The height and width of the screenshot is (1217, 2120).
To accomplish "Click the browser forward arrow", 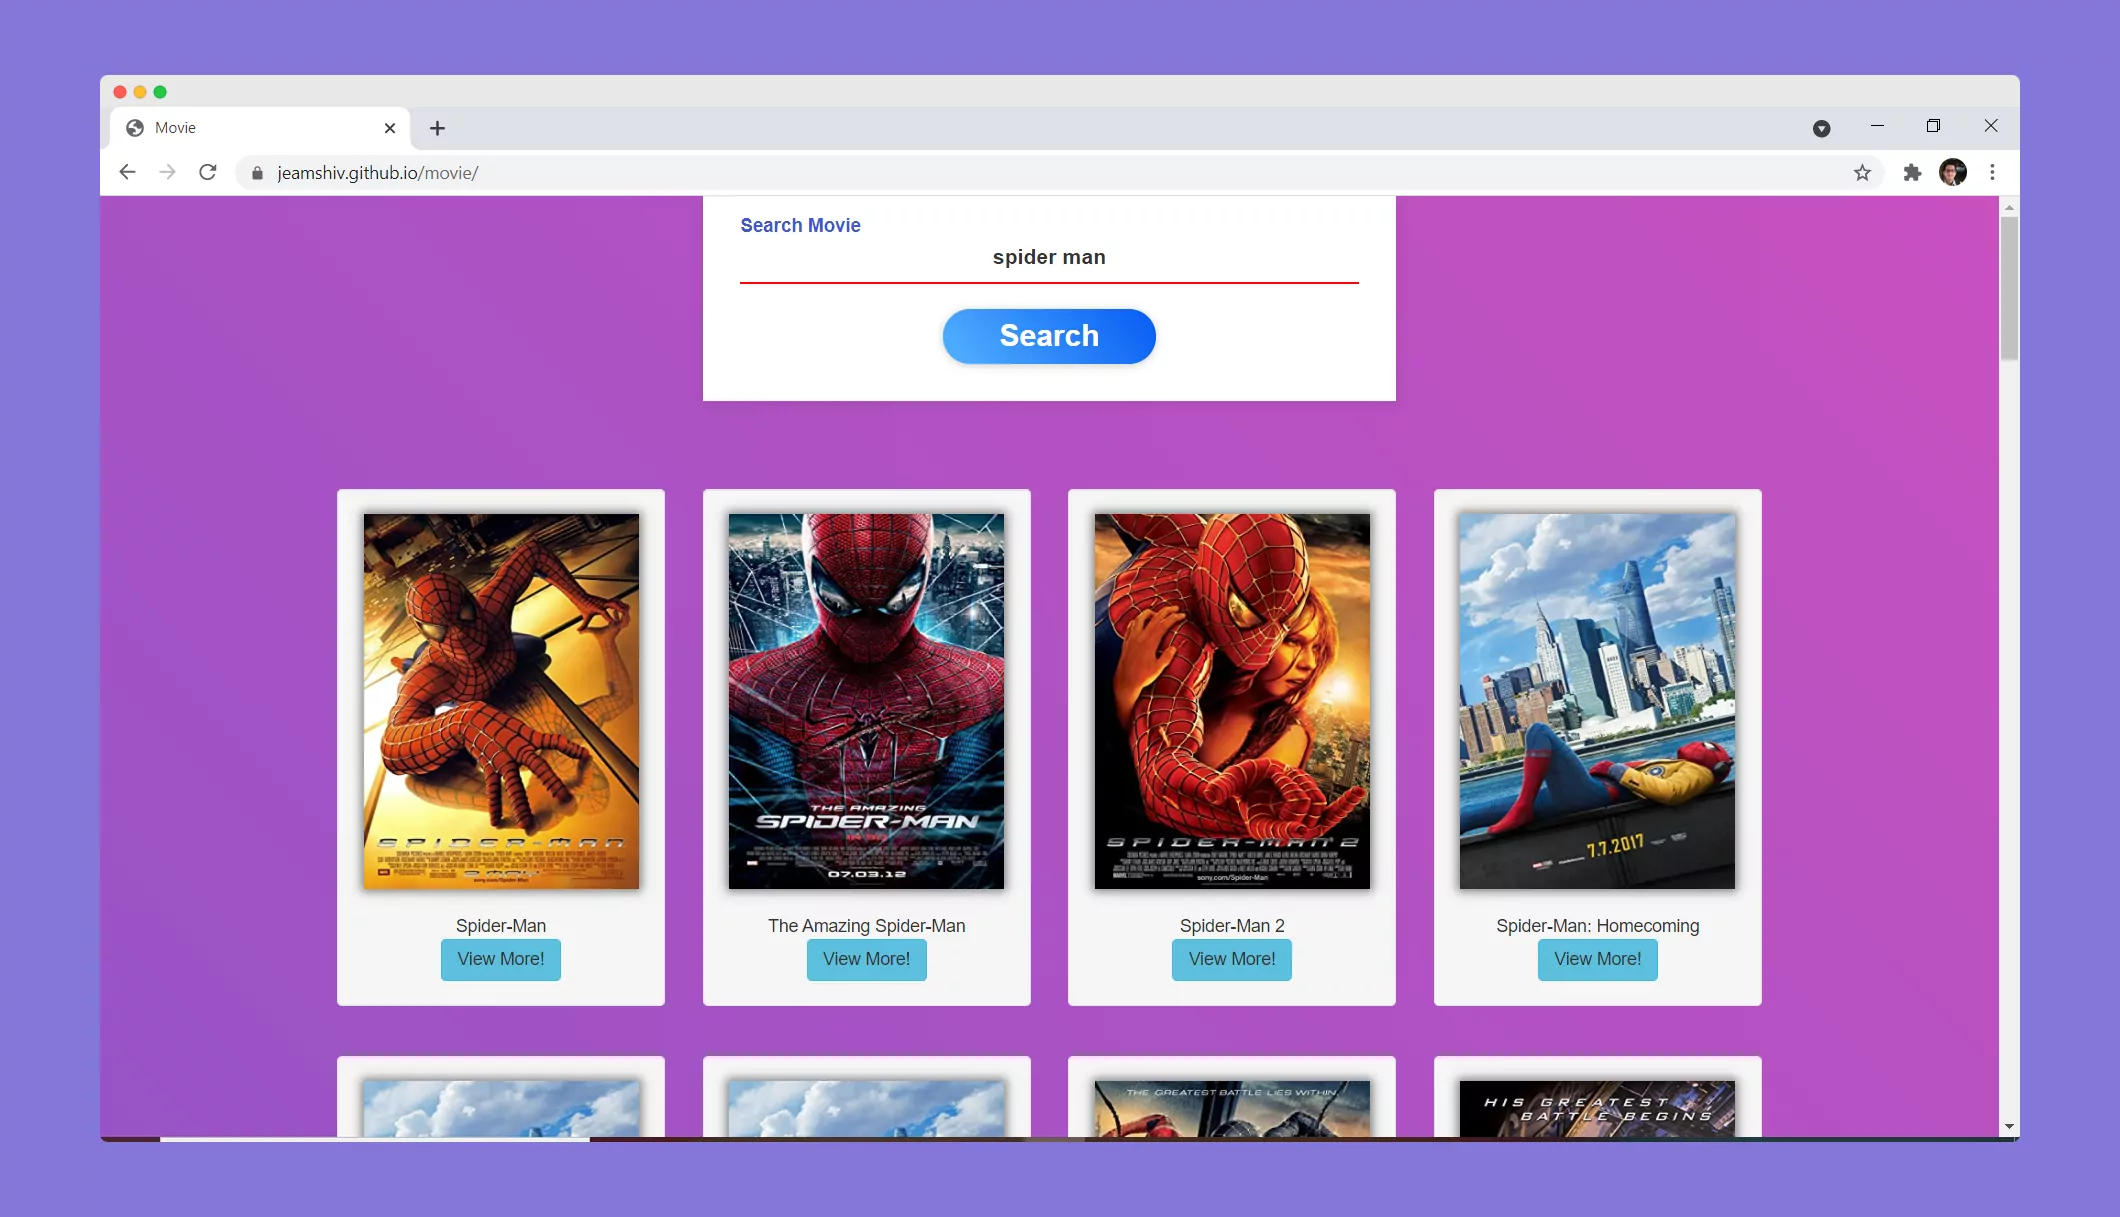I will 167,172.
